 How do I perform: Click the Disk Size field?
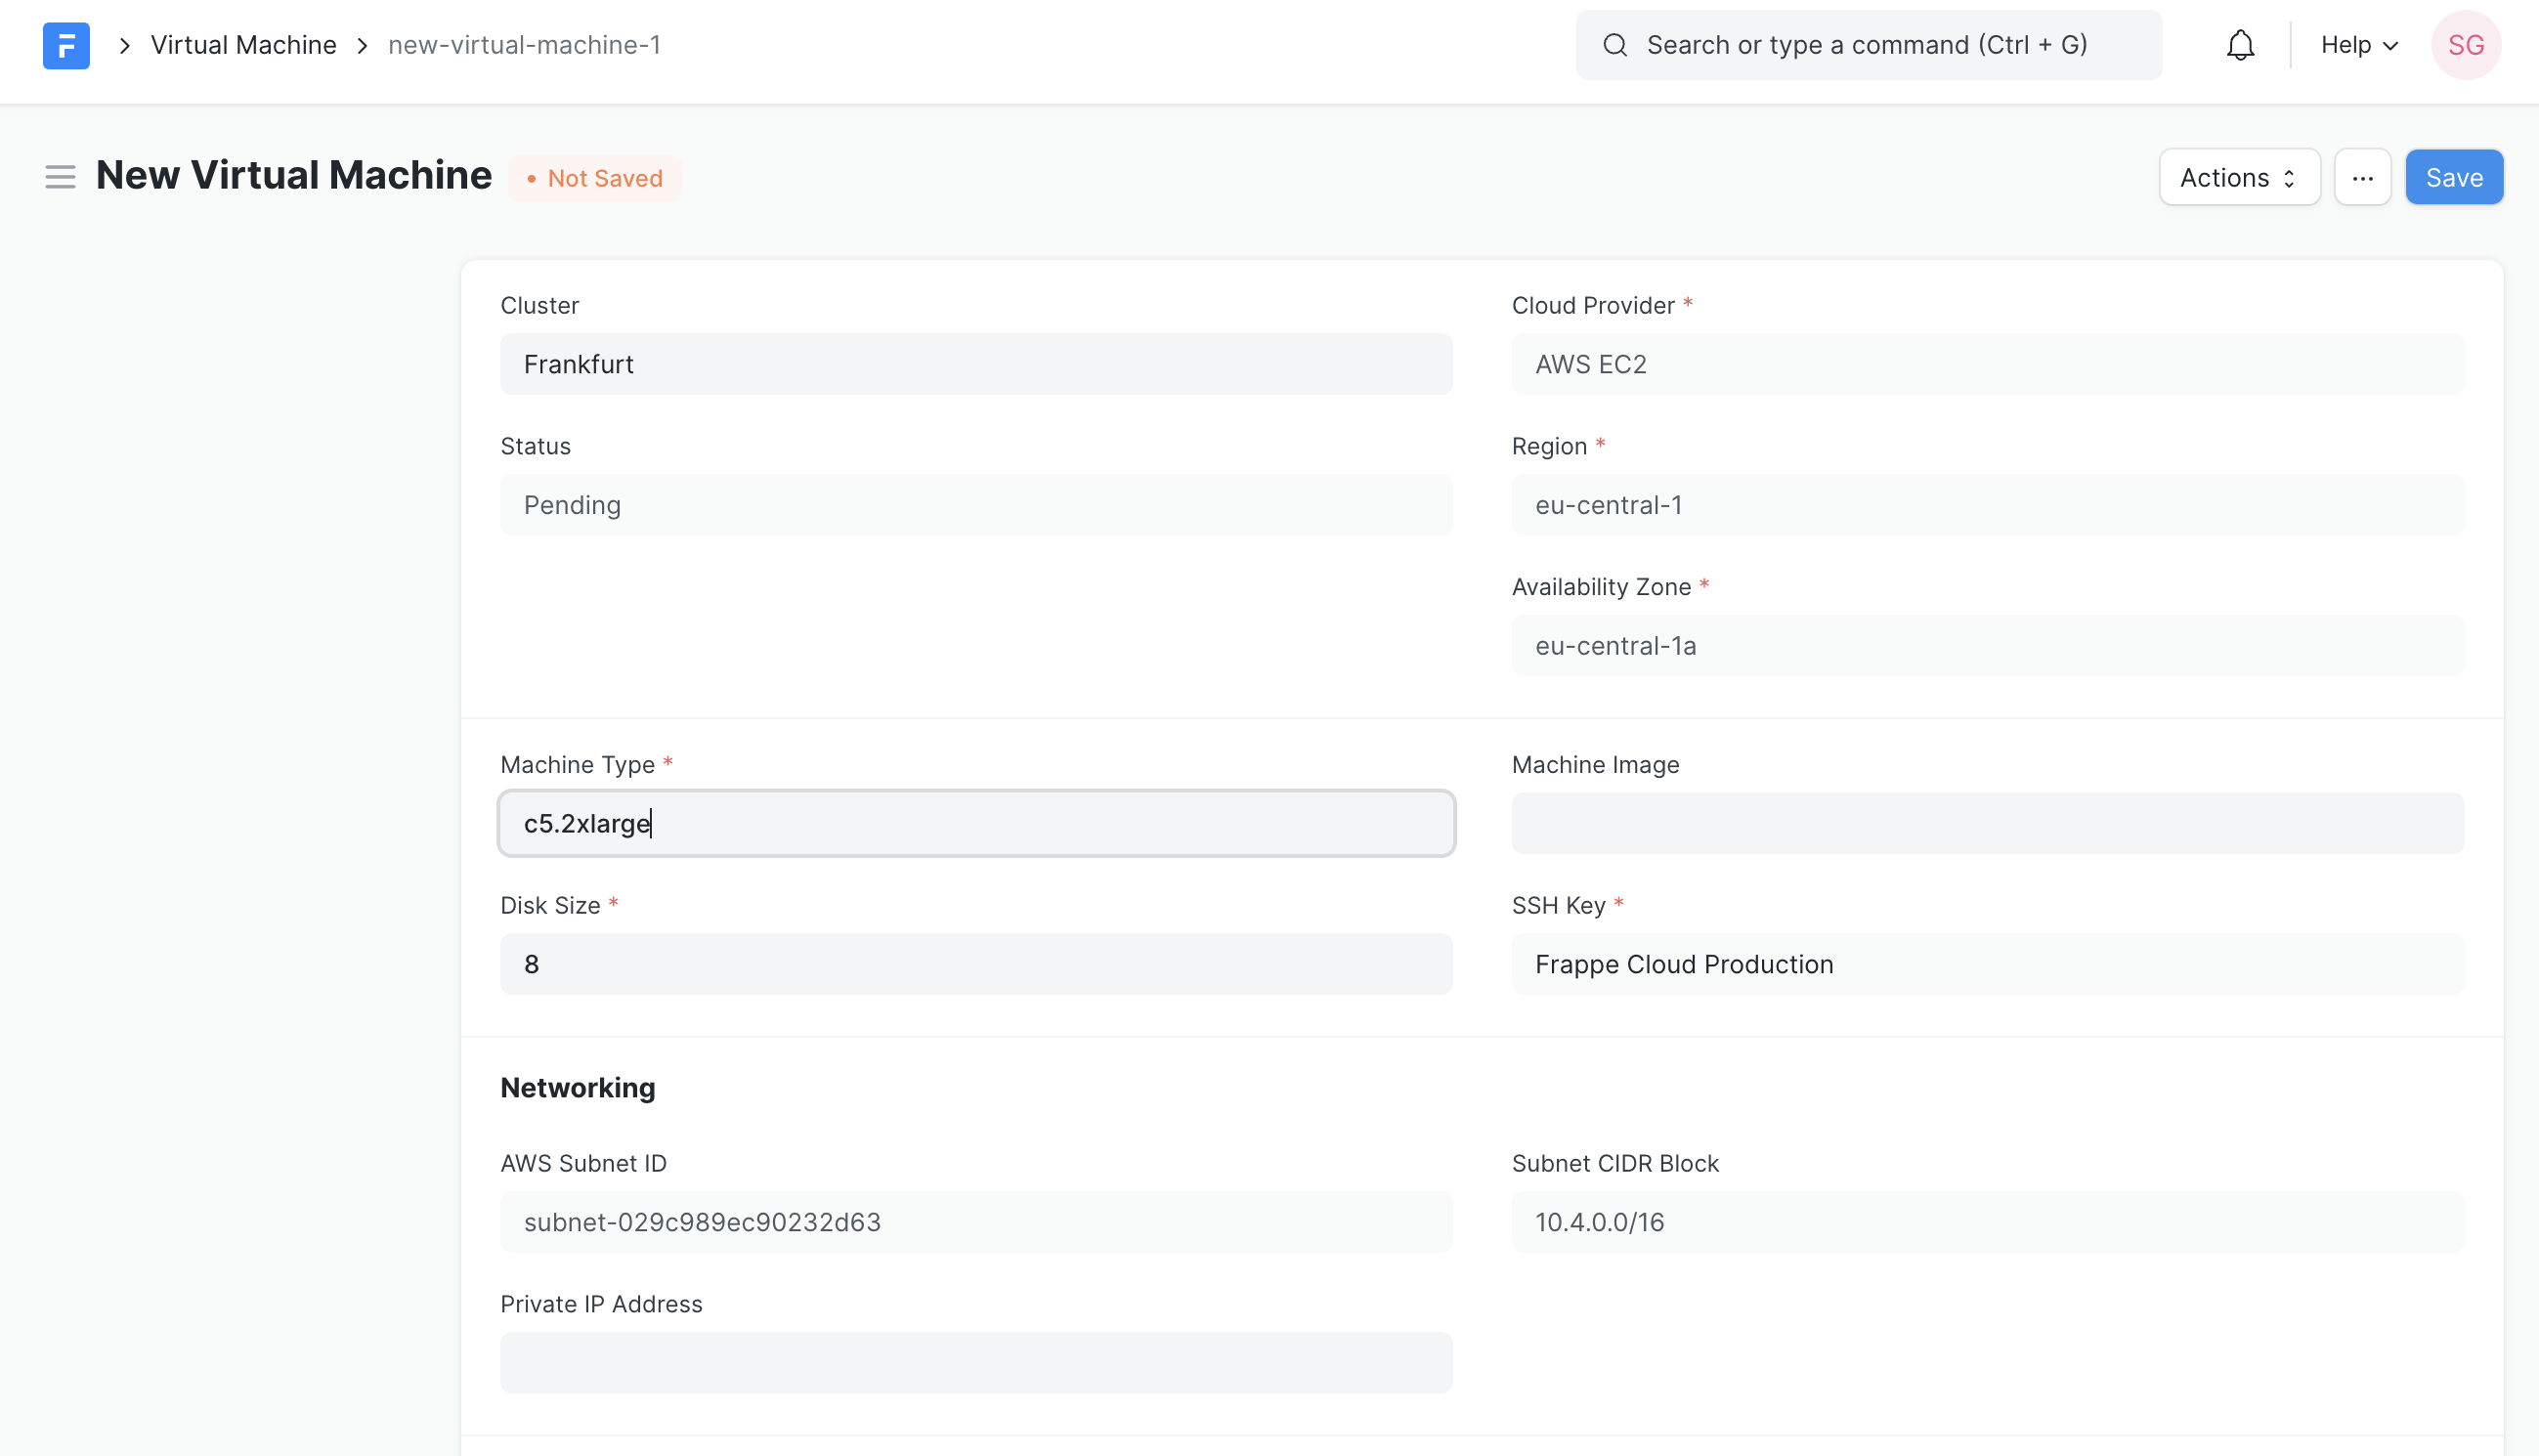[x=975, y=964]
